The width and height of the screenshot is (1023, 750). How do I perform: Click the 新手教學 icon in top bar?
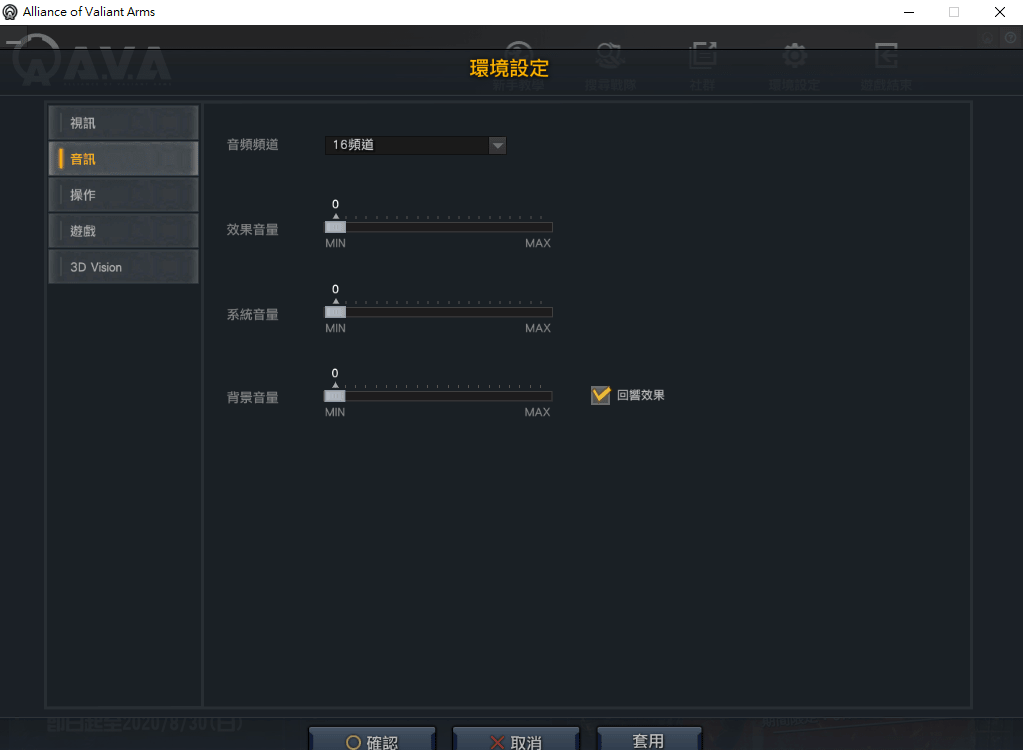518,58
